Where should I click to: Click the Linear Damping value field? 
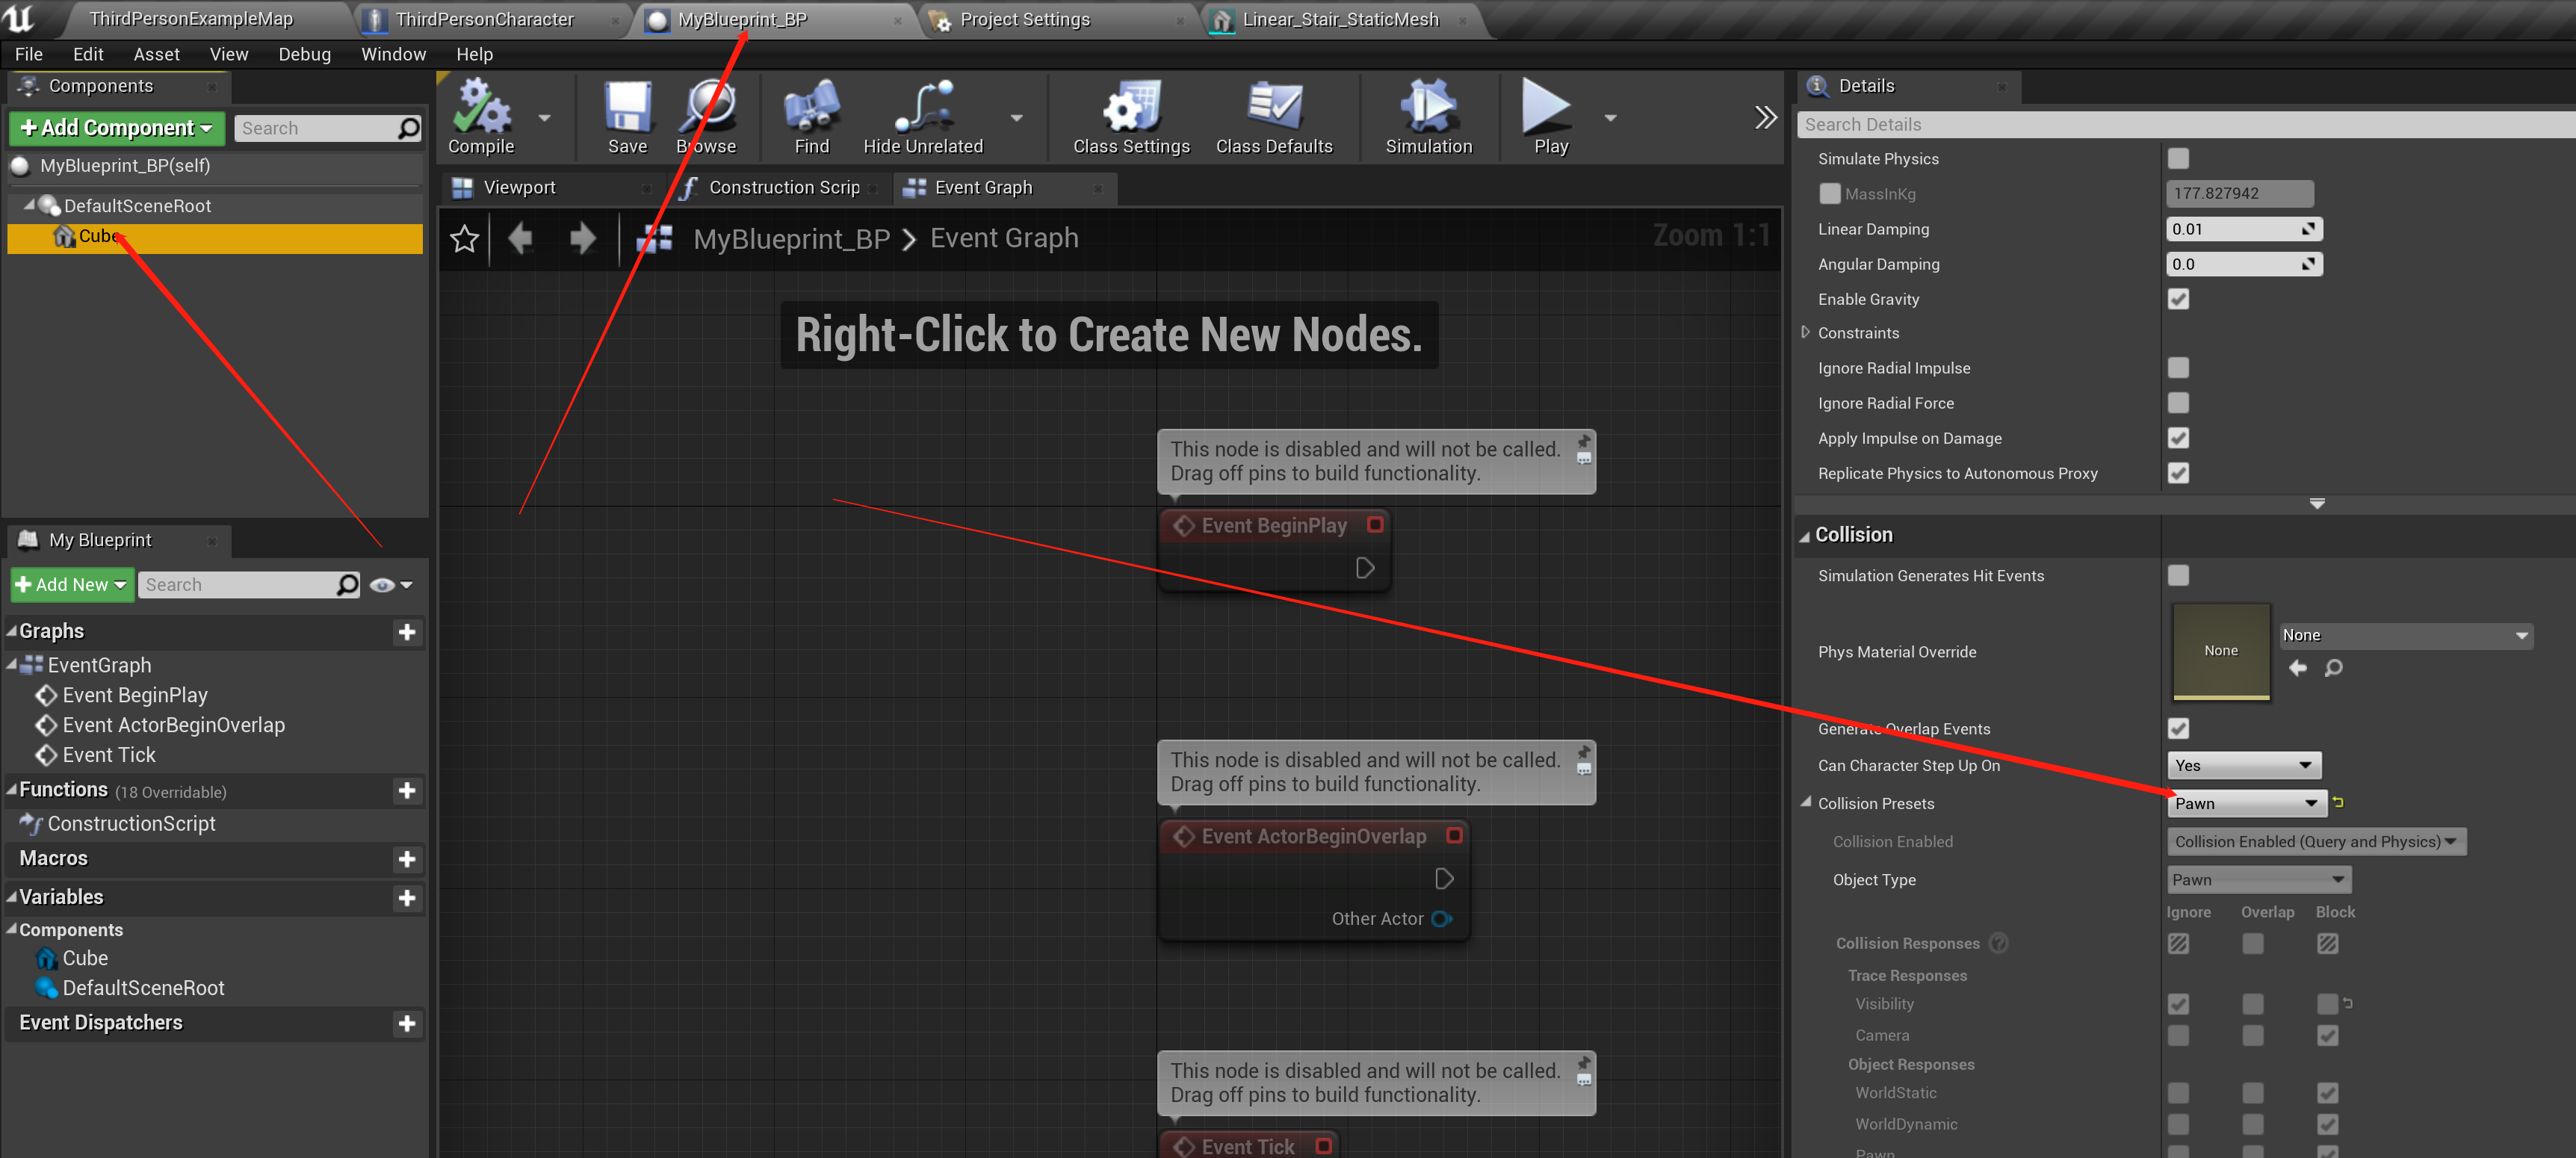coord(2244,229)
